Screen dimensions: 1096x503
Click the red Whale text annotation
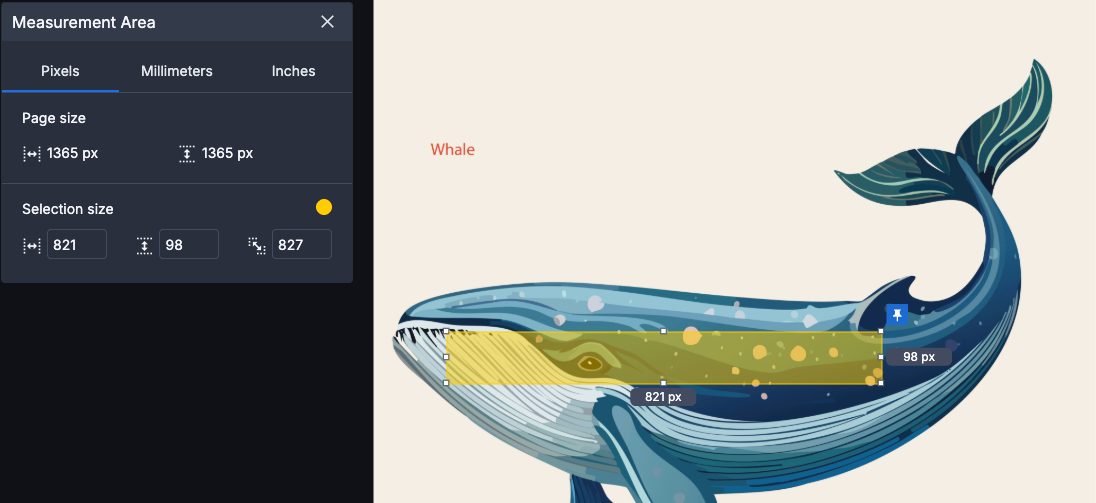(x=452, y=150)
